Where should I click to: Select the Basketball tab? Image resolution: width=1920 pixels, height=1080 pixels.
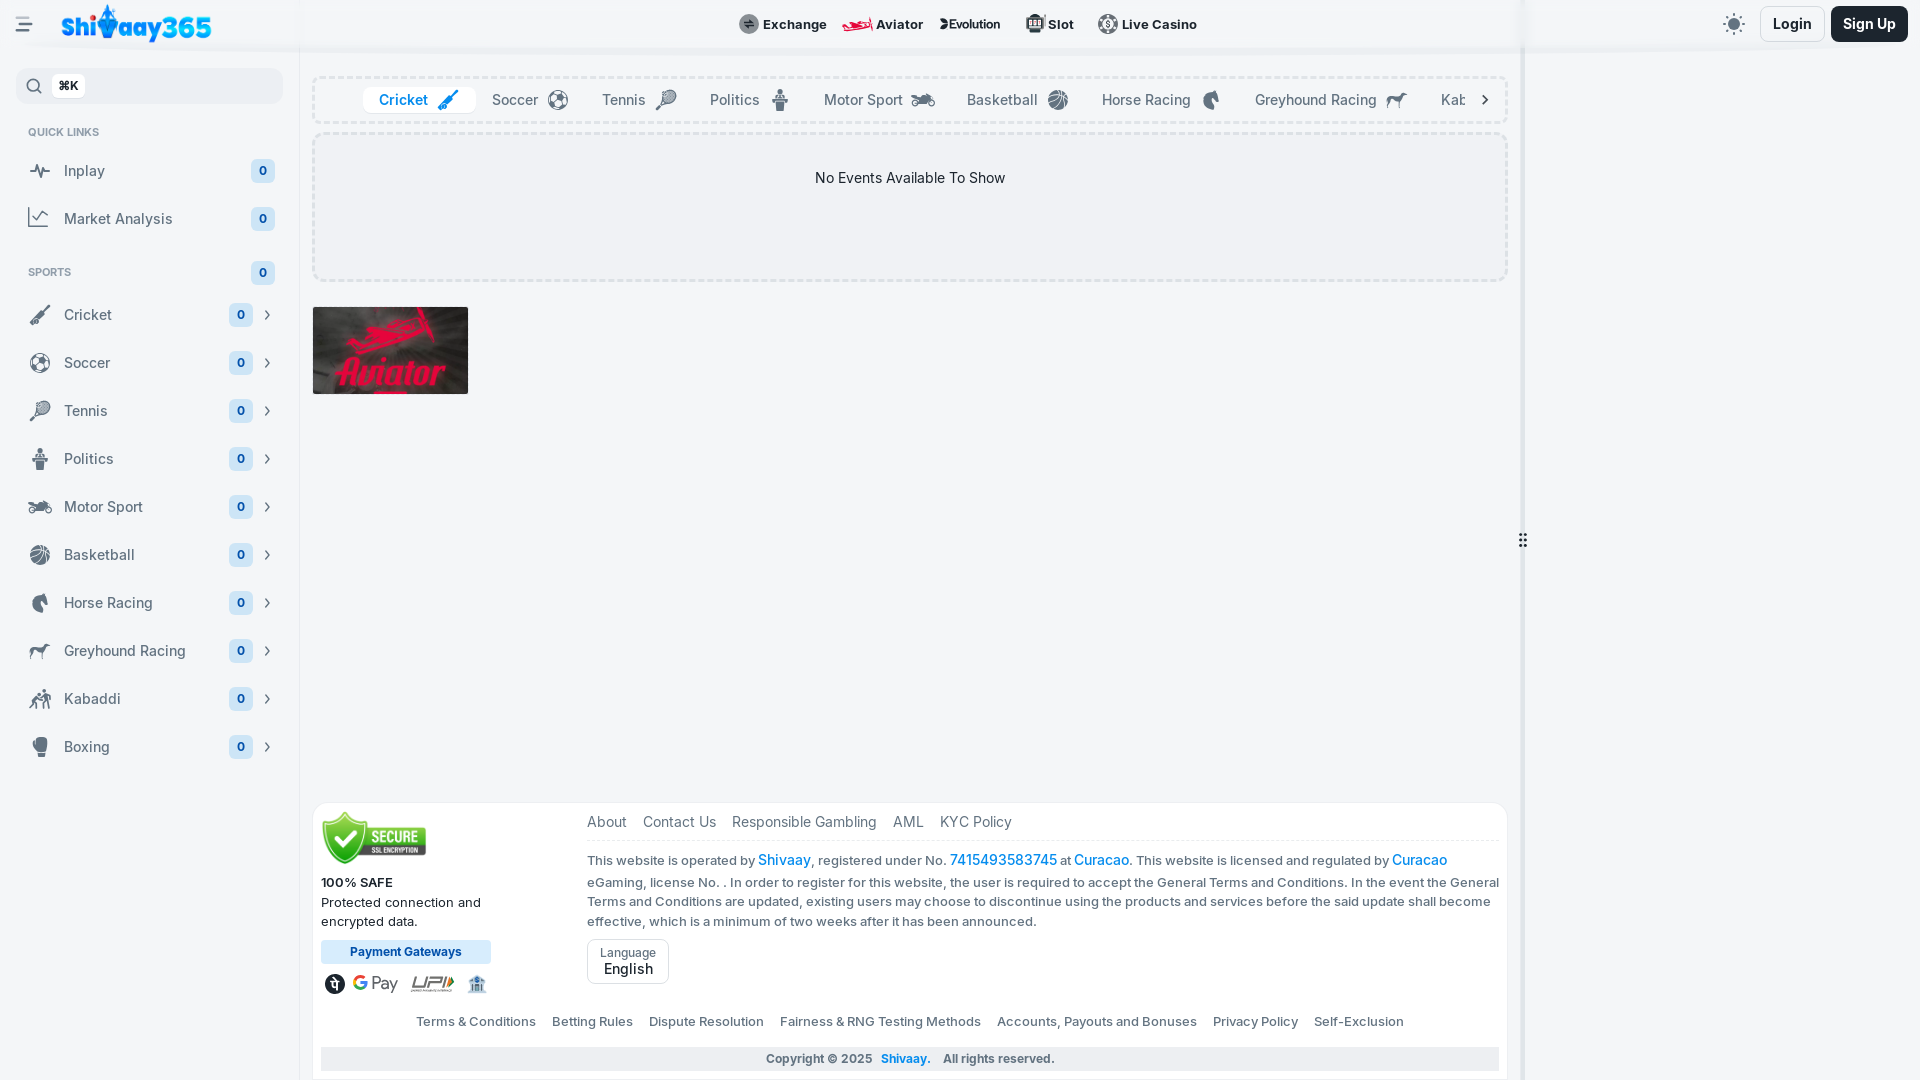1017,100
